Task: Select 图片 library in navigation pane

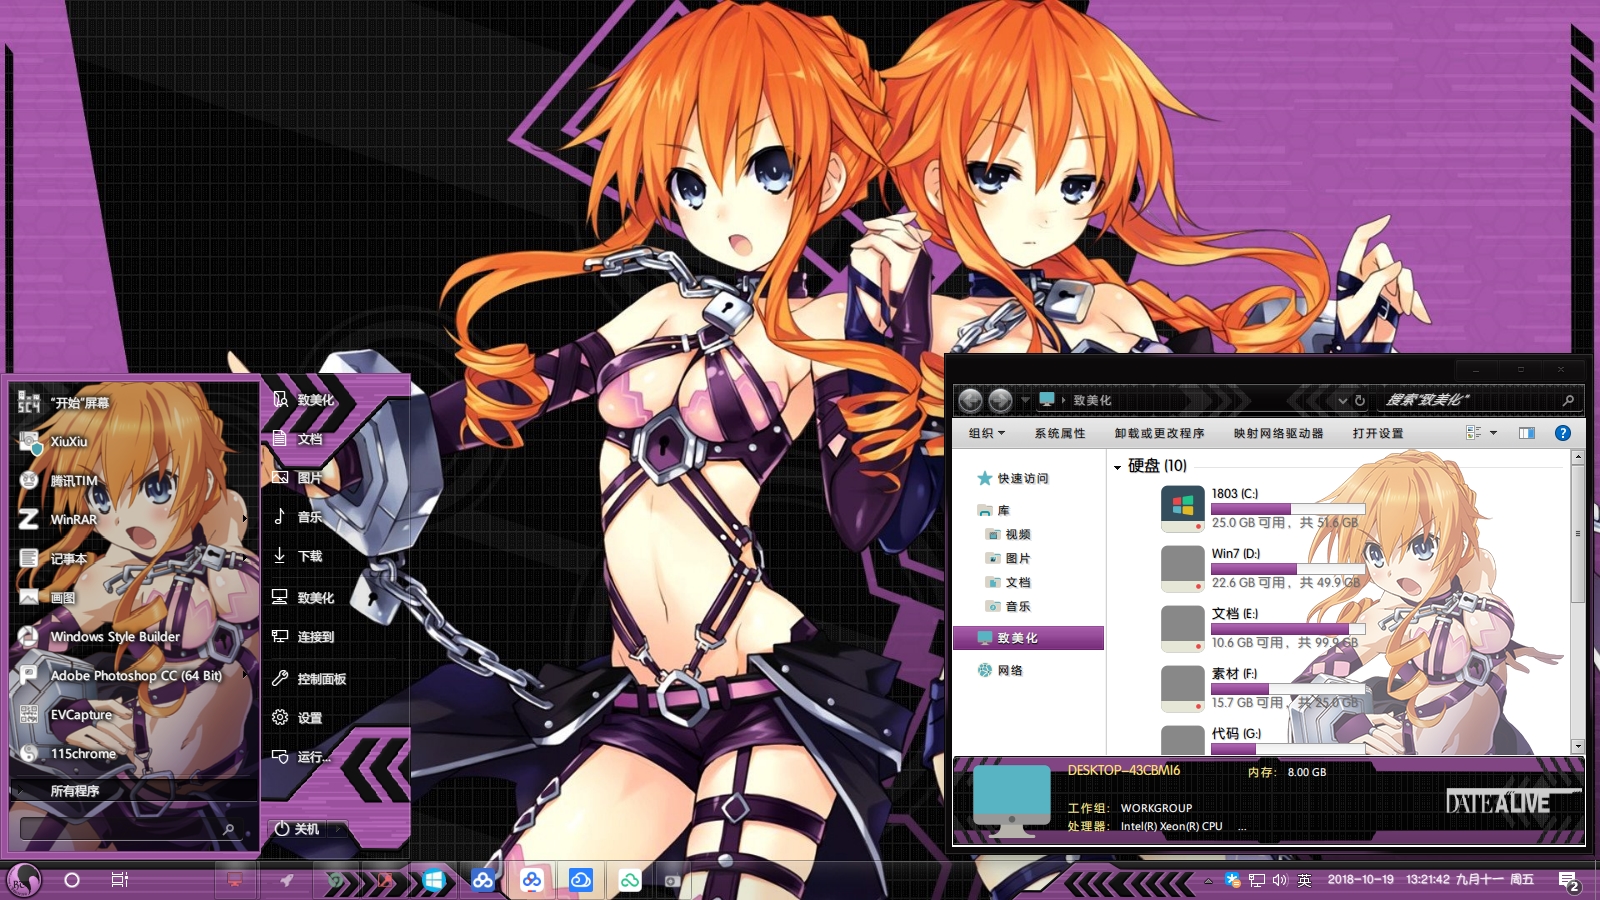Action: point(1008,558)
